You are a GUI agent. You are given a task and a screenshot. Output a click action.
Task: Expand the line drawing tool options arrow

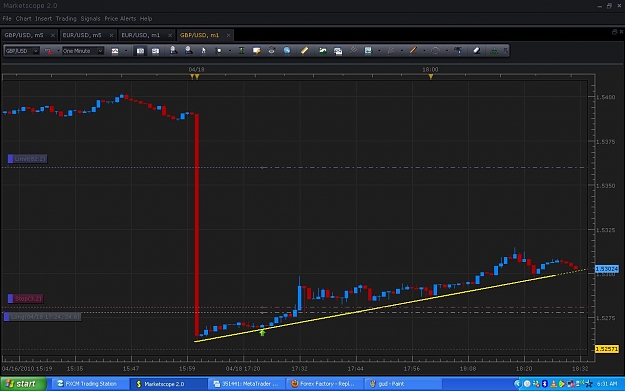[x=424, y=51]
